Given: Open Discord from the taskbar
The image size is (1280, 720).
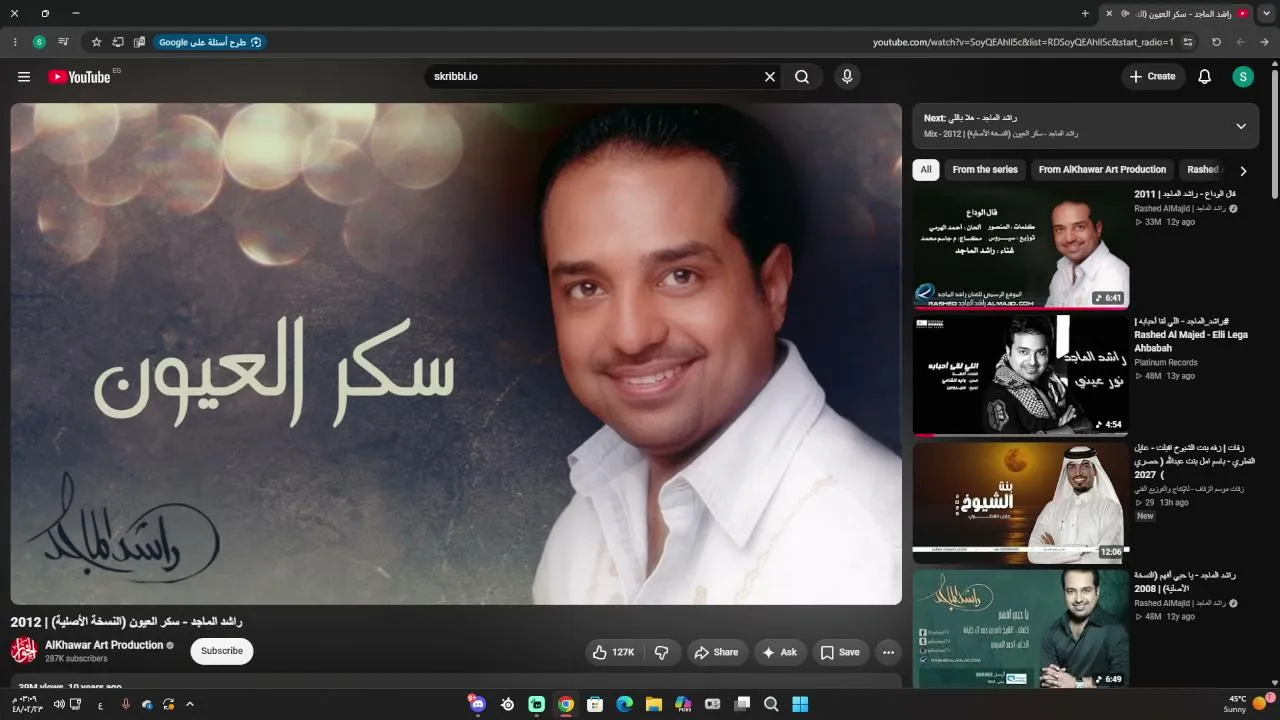Looking at the screenshot, I should coord(478,704).
